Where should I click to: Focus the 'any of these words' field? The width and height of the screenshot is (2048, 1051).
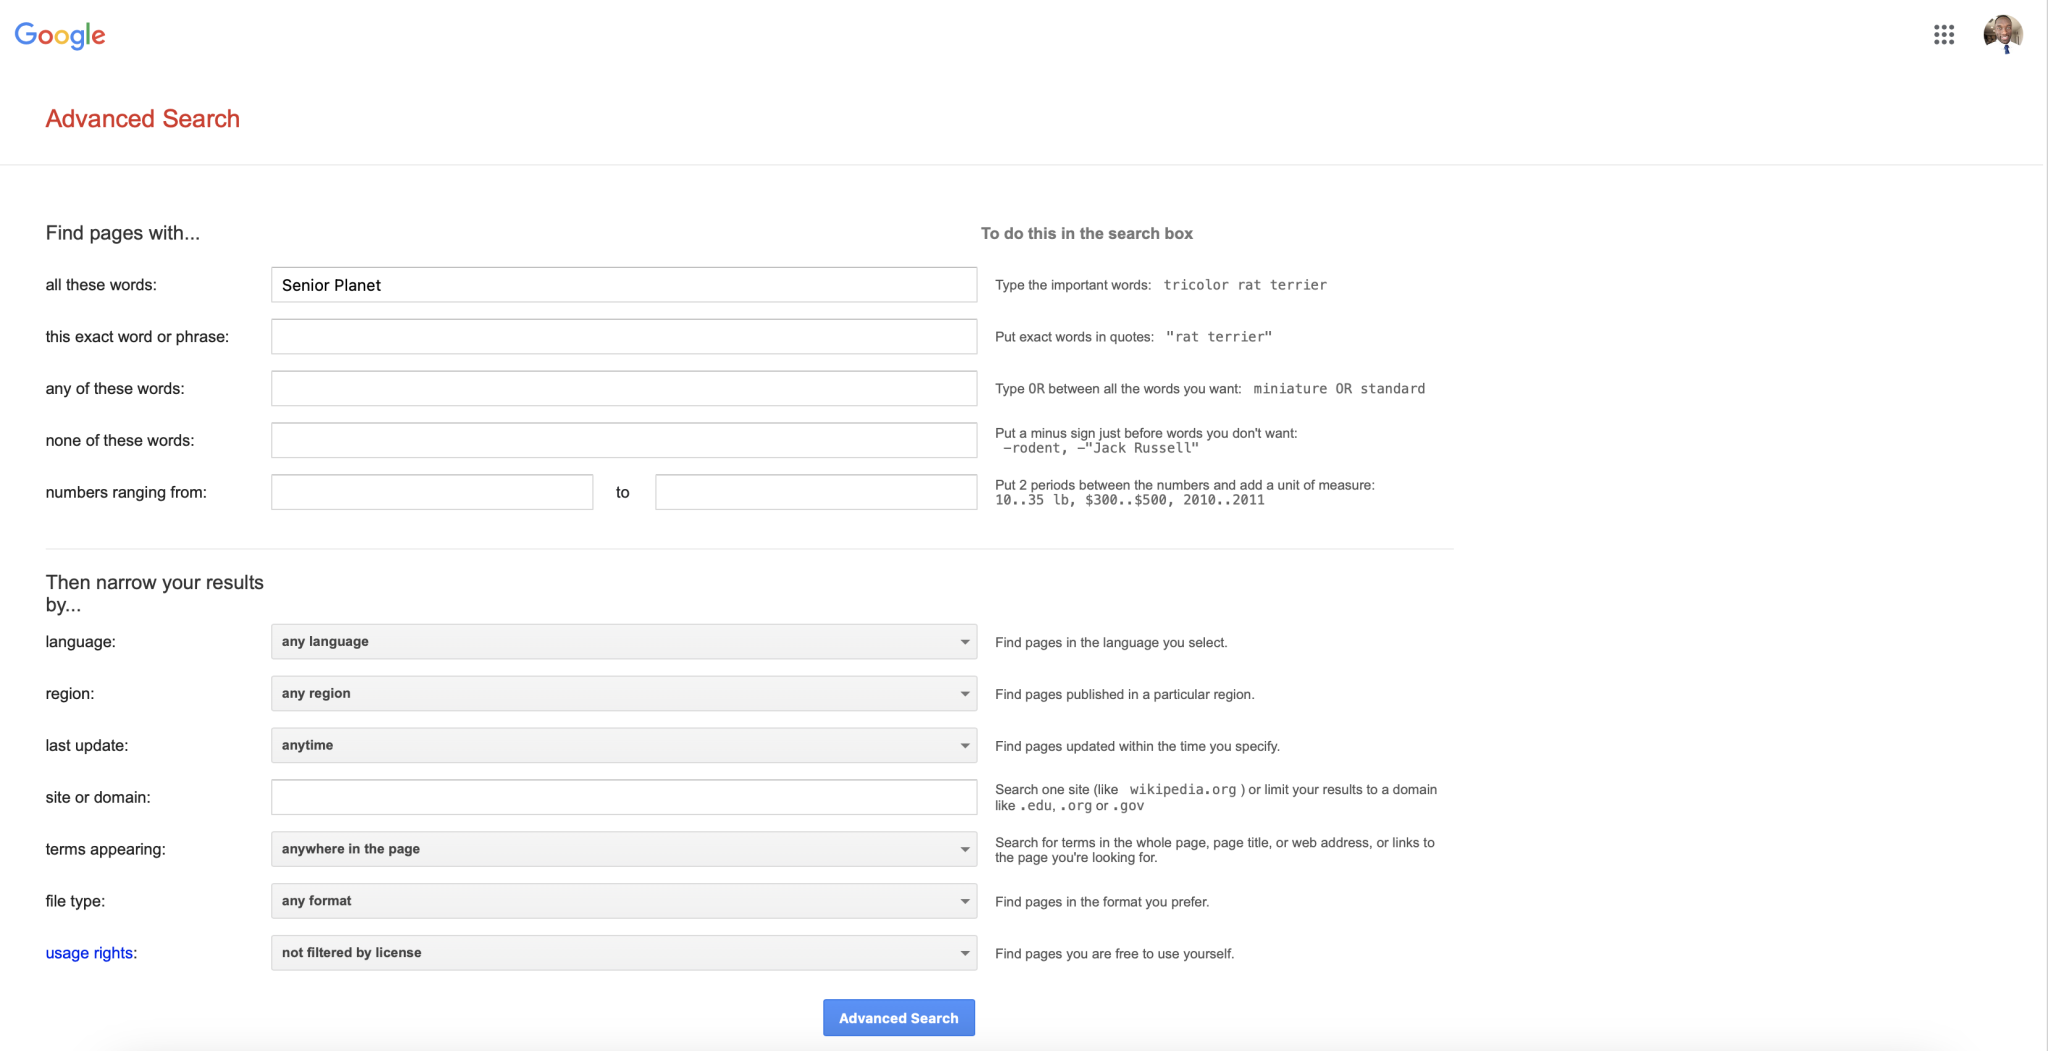[x=624, y=389]
